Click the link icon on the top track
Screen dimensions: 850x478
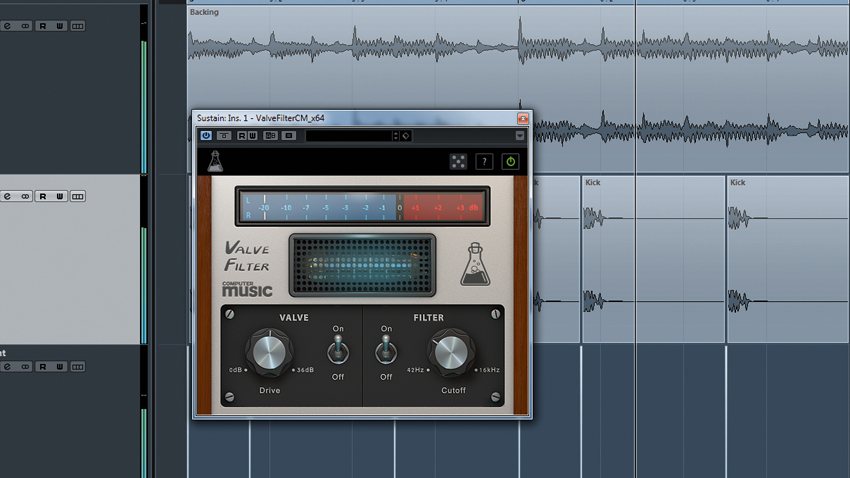(25, 26)
